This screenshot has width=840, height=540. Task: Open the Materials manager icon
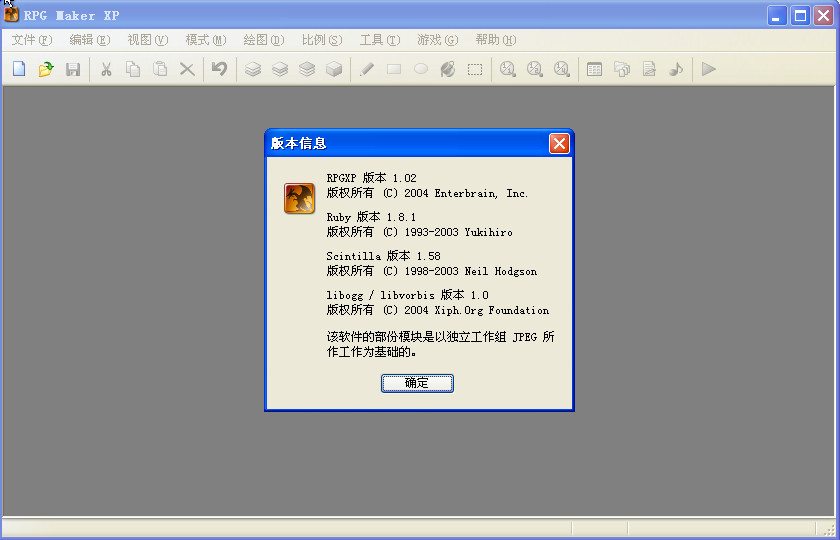tap(621, 69)
